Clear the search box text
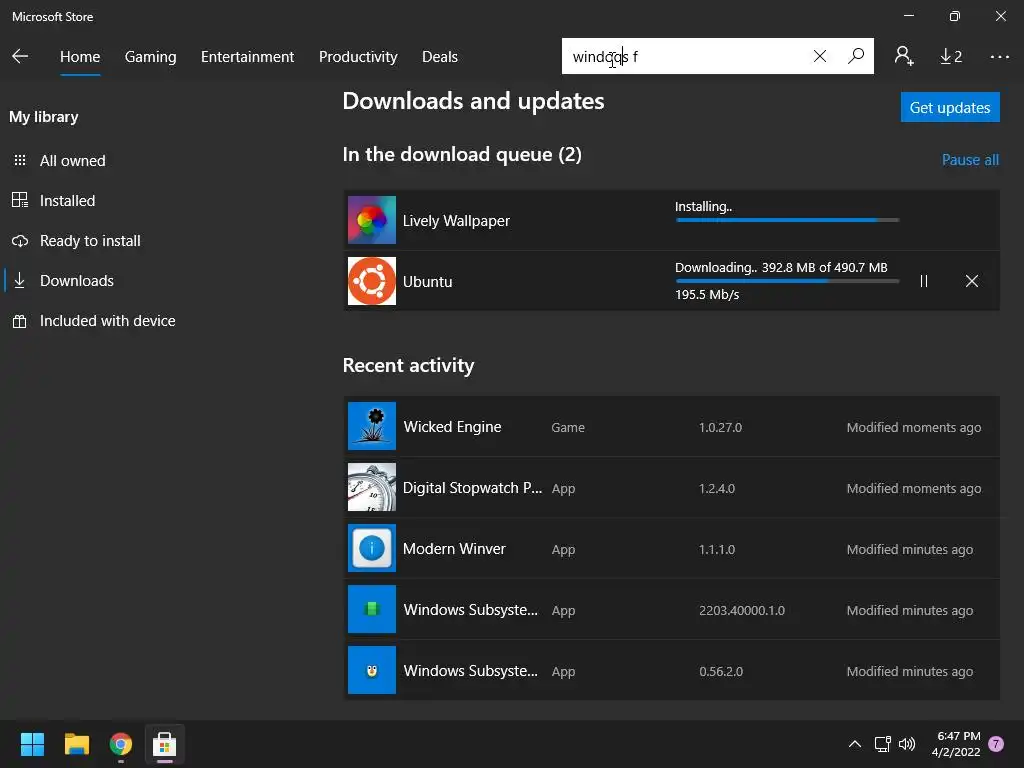 click(x=820, y=56)
